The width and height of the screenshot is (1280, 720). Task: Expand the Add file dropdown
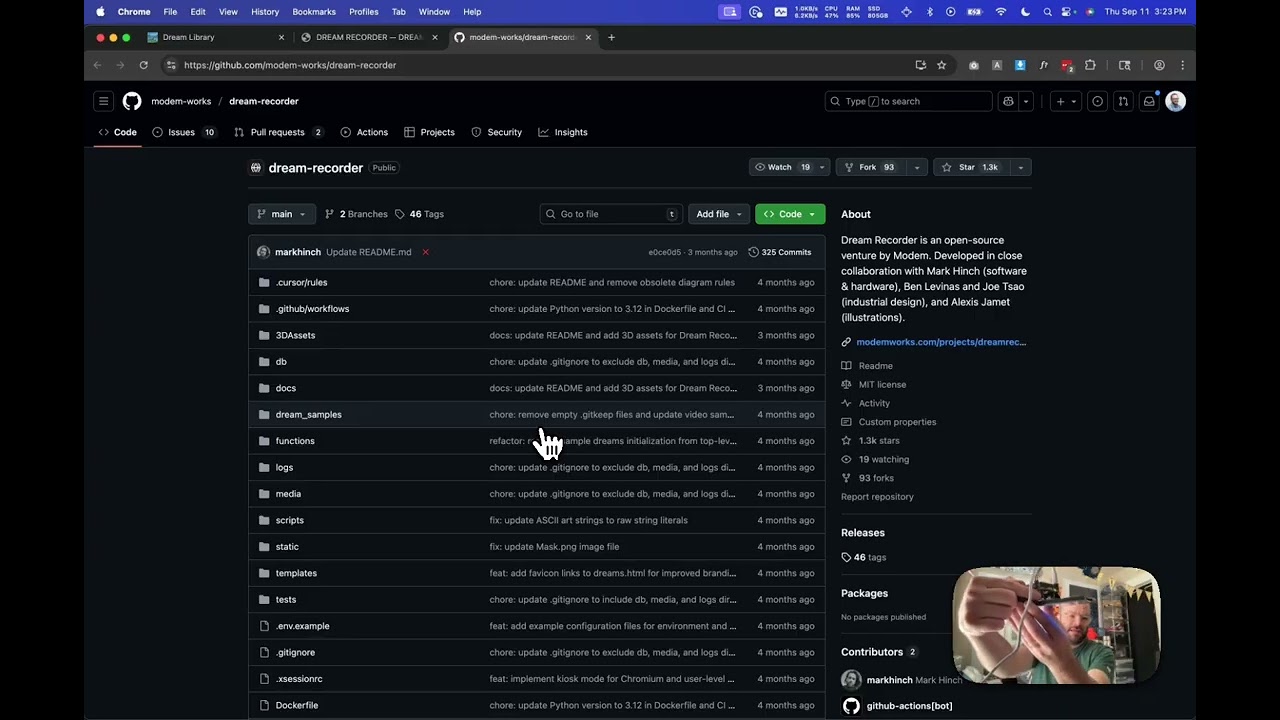pyautogui.click(x=719, y=214)
